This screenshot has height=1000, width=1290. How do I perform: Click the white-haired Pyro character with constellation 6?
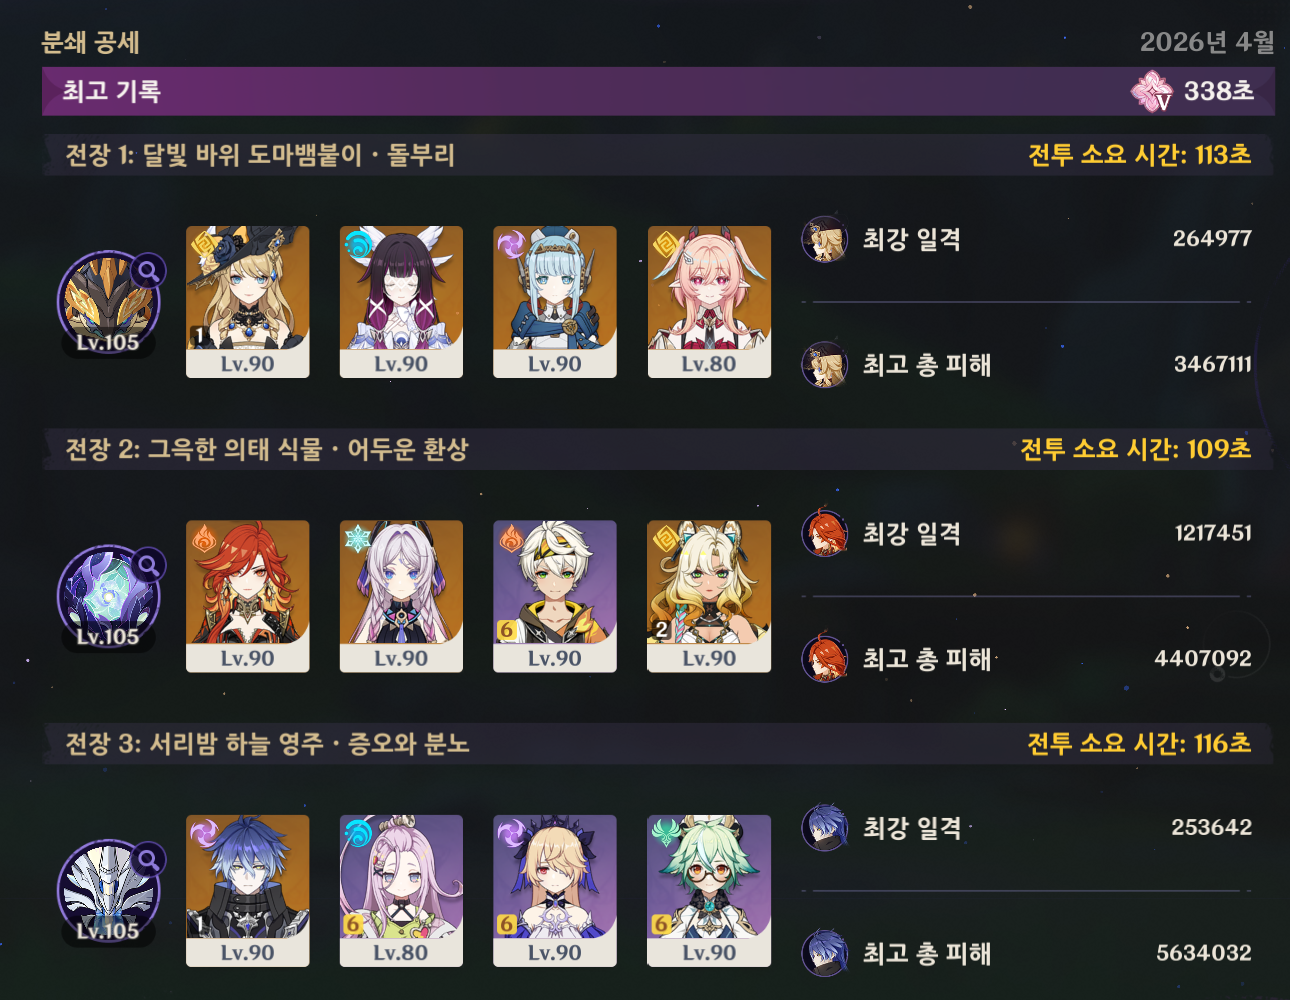pos(555,596)
